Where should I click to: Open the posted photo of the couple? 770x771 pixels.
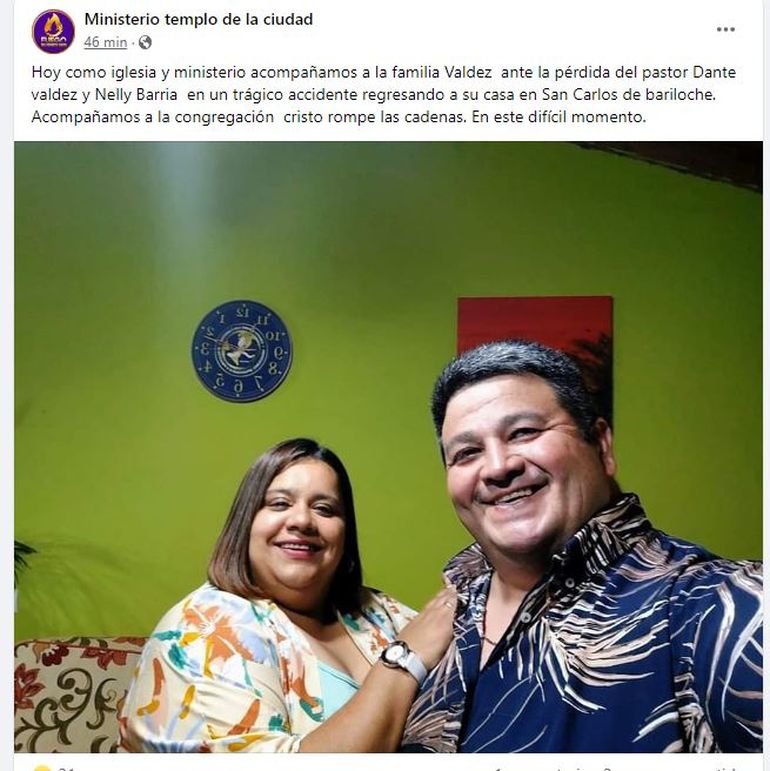click(388, 447)
